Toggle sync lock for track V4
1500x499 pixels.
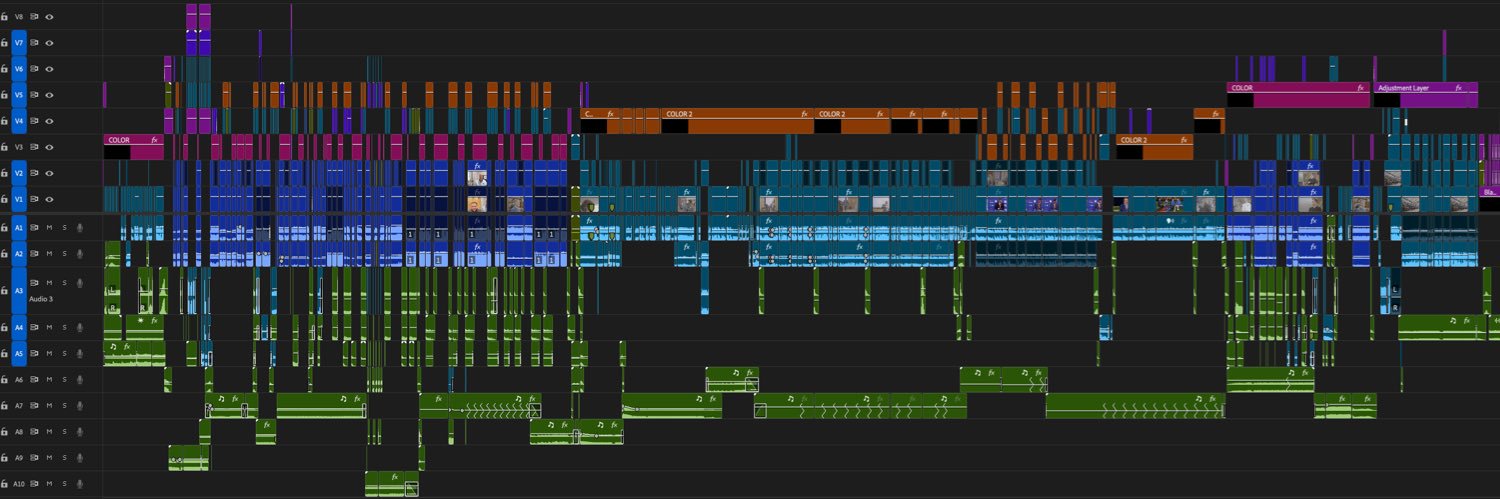click(34, 120)
